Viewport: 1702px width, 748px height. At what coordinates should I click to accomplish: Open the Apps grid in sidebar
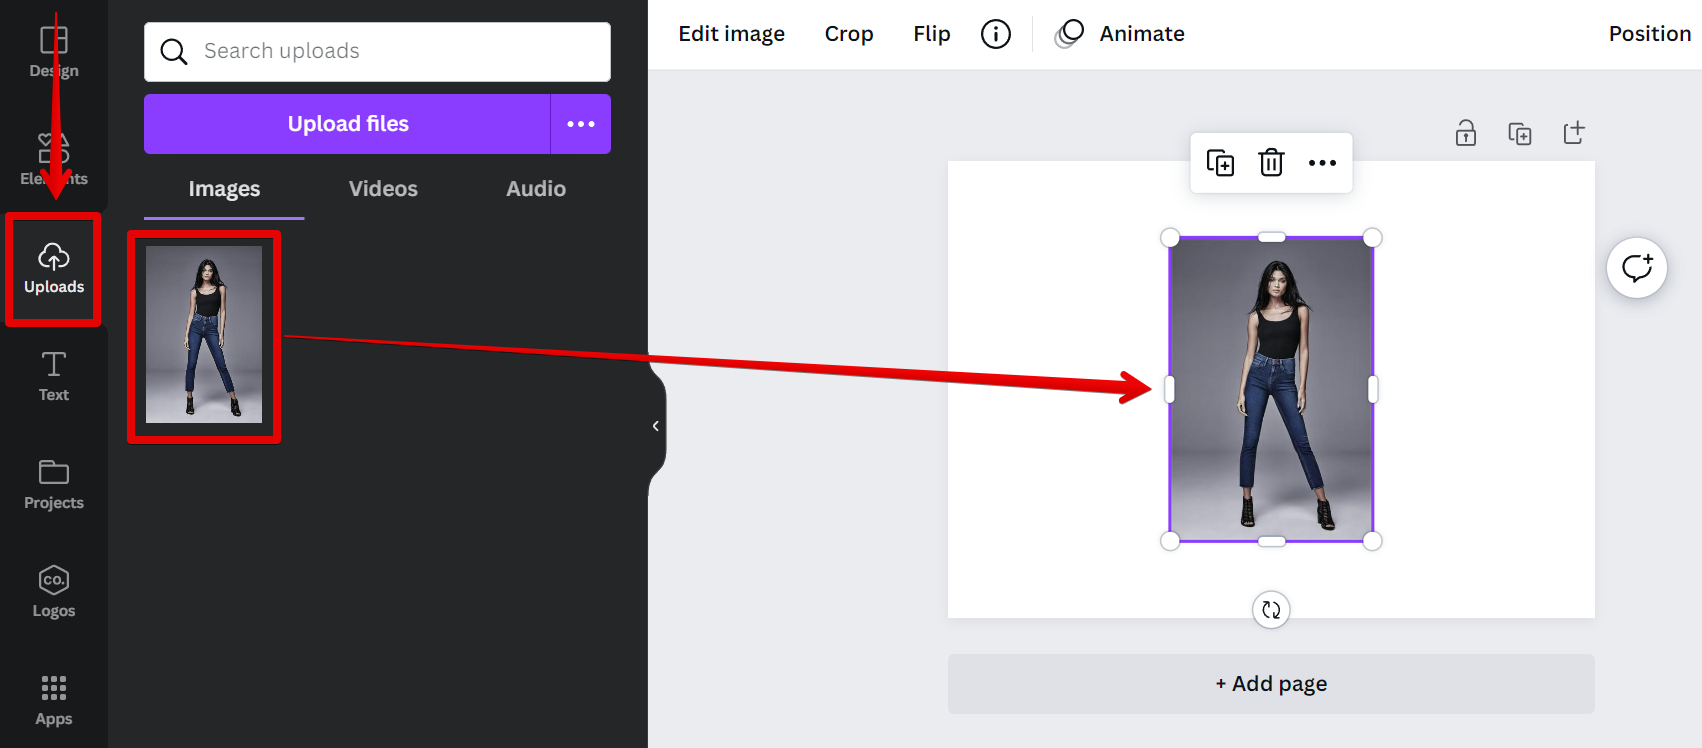click(x=54, y=701)
